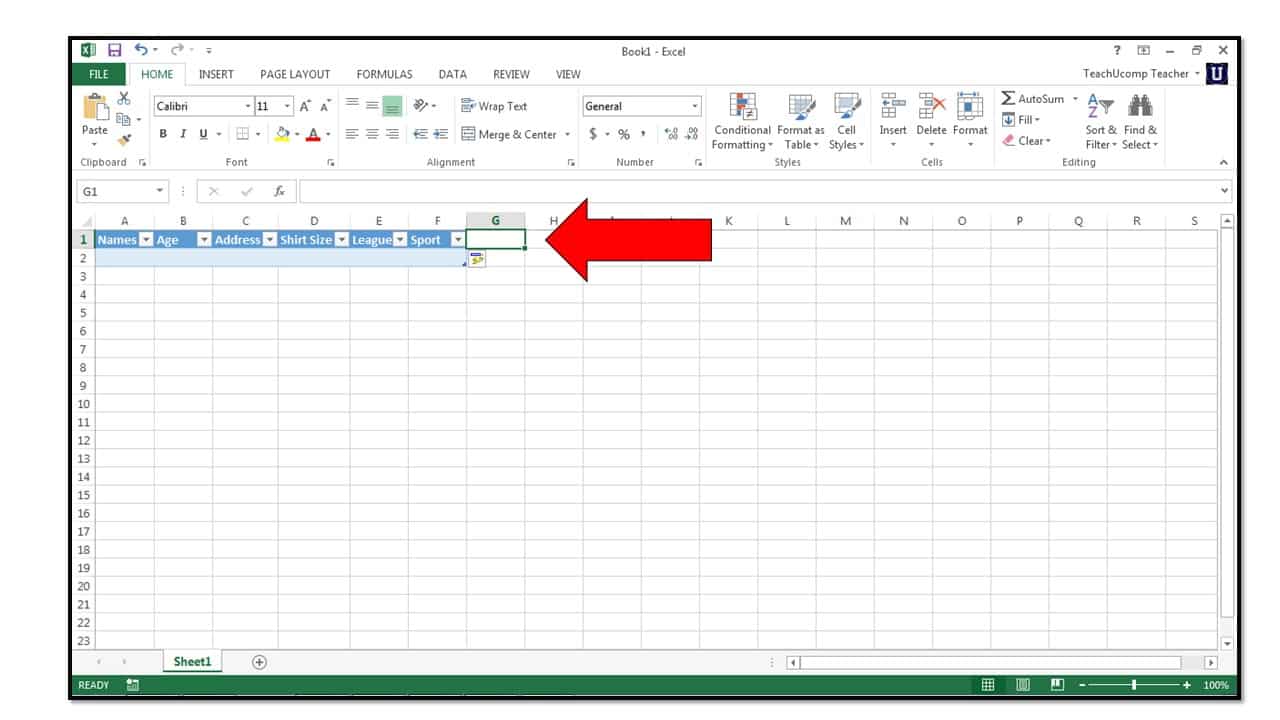
Task: Click the Merge & Center icon
Action: pos(468,134)
